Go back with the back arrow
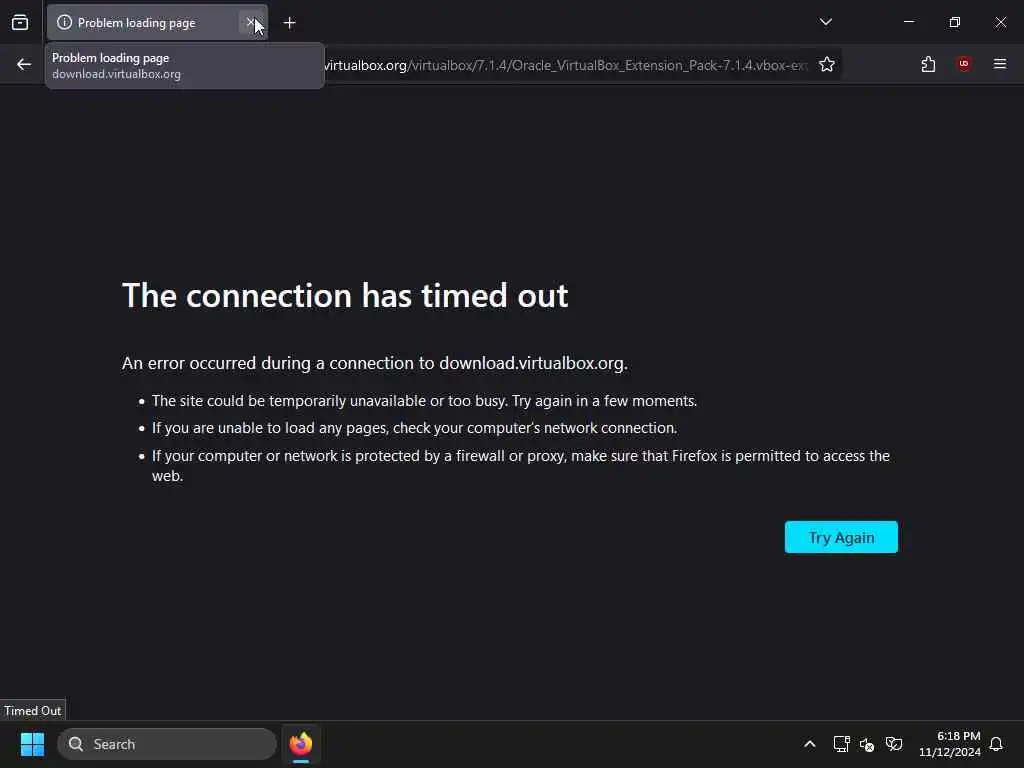The height and width of the screenshot is (768, 1024). 24,64
